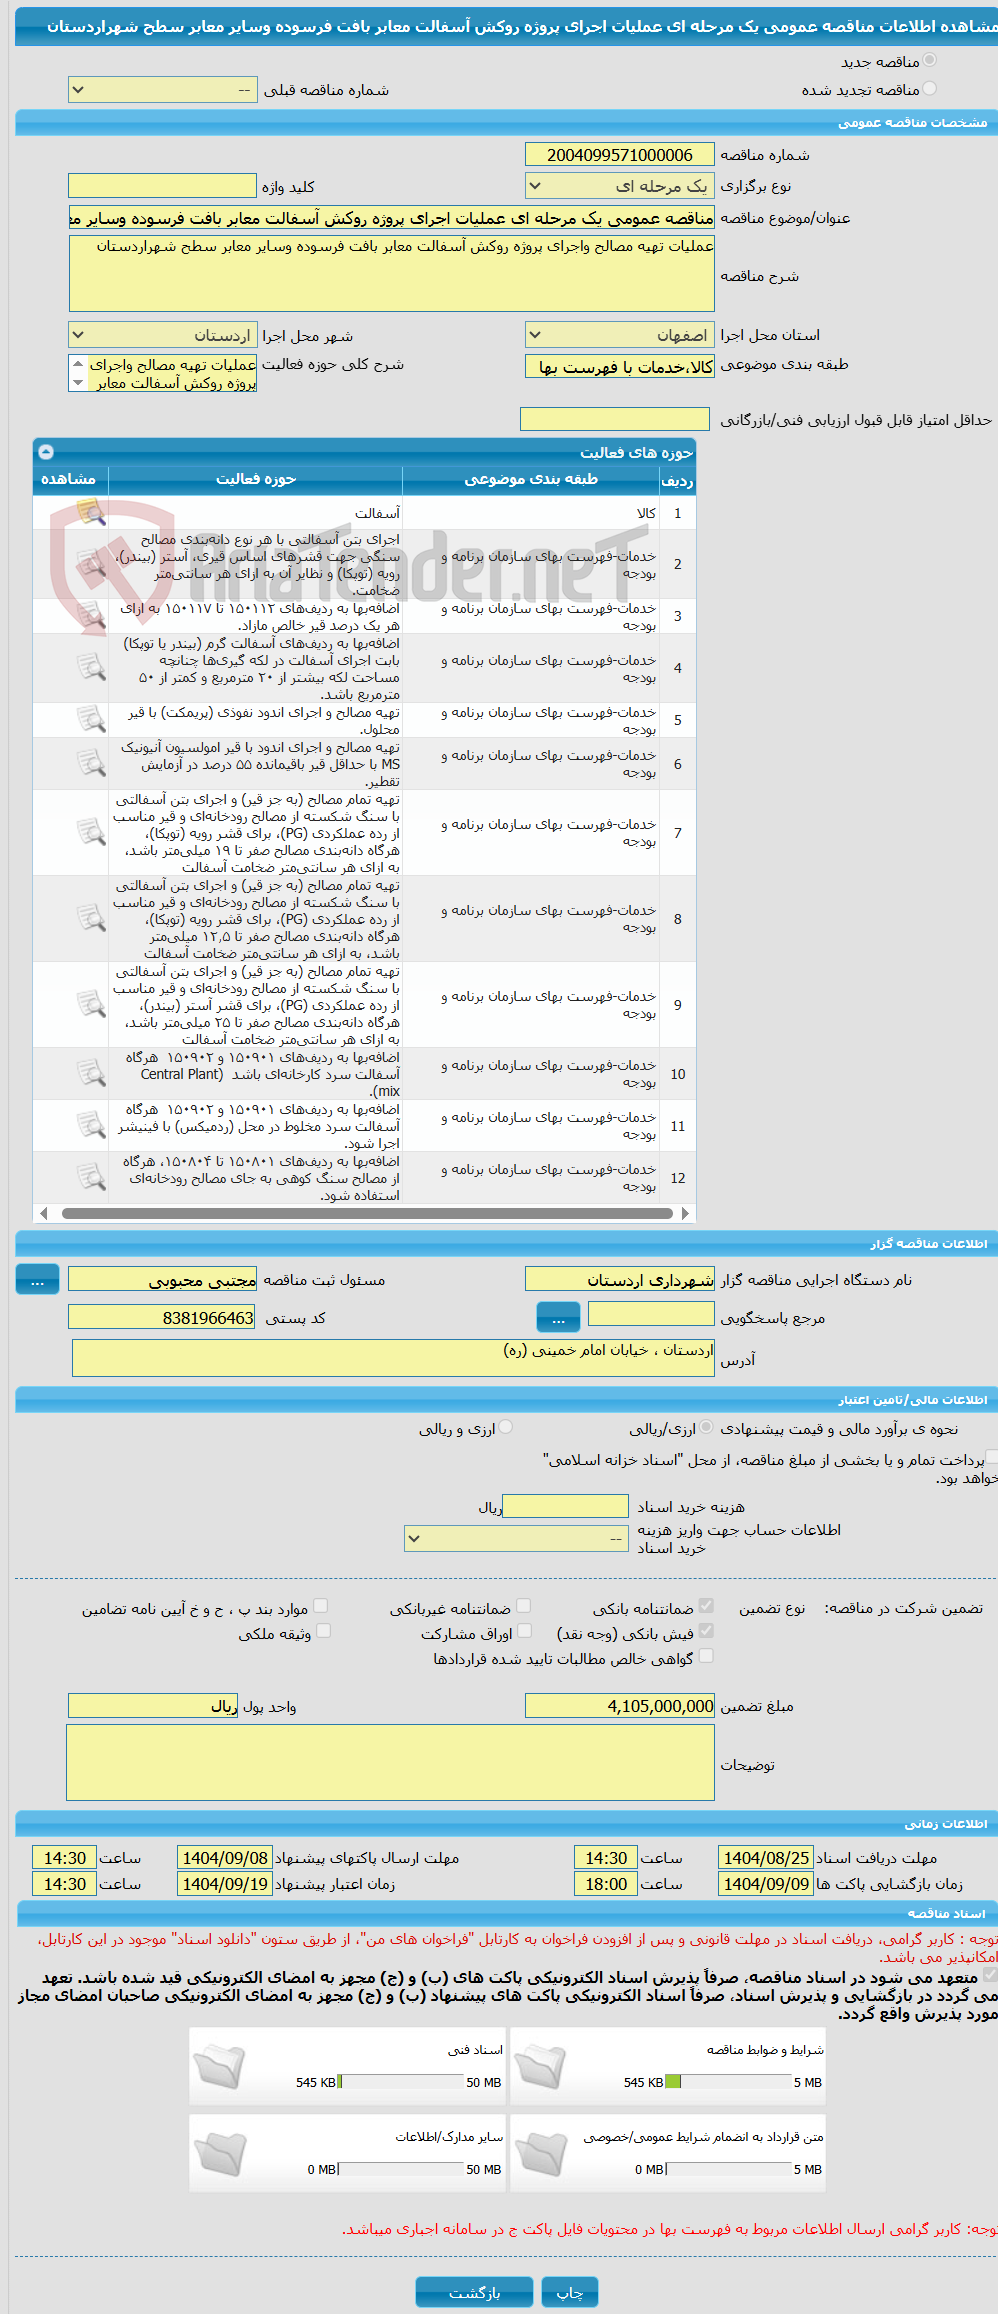Sort by طبقه بندی موضوعی column header

coord(531,480)
